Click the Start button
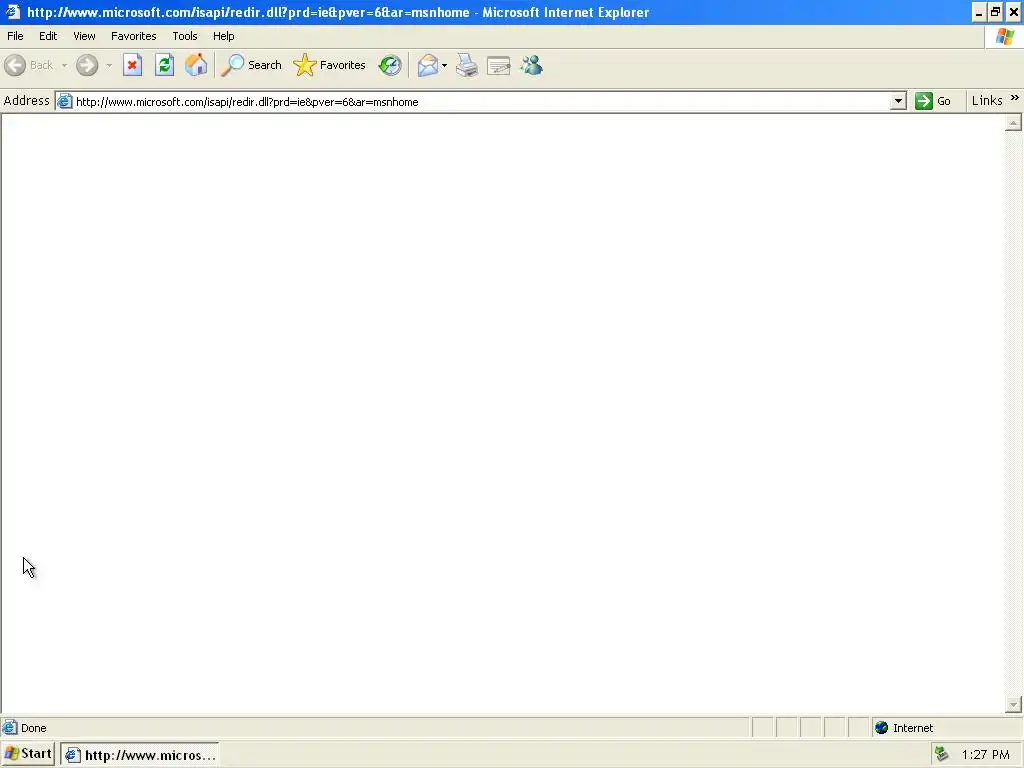Screen dimensions: 1024x768 27,754
